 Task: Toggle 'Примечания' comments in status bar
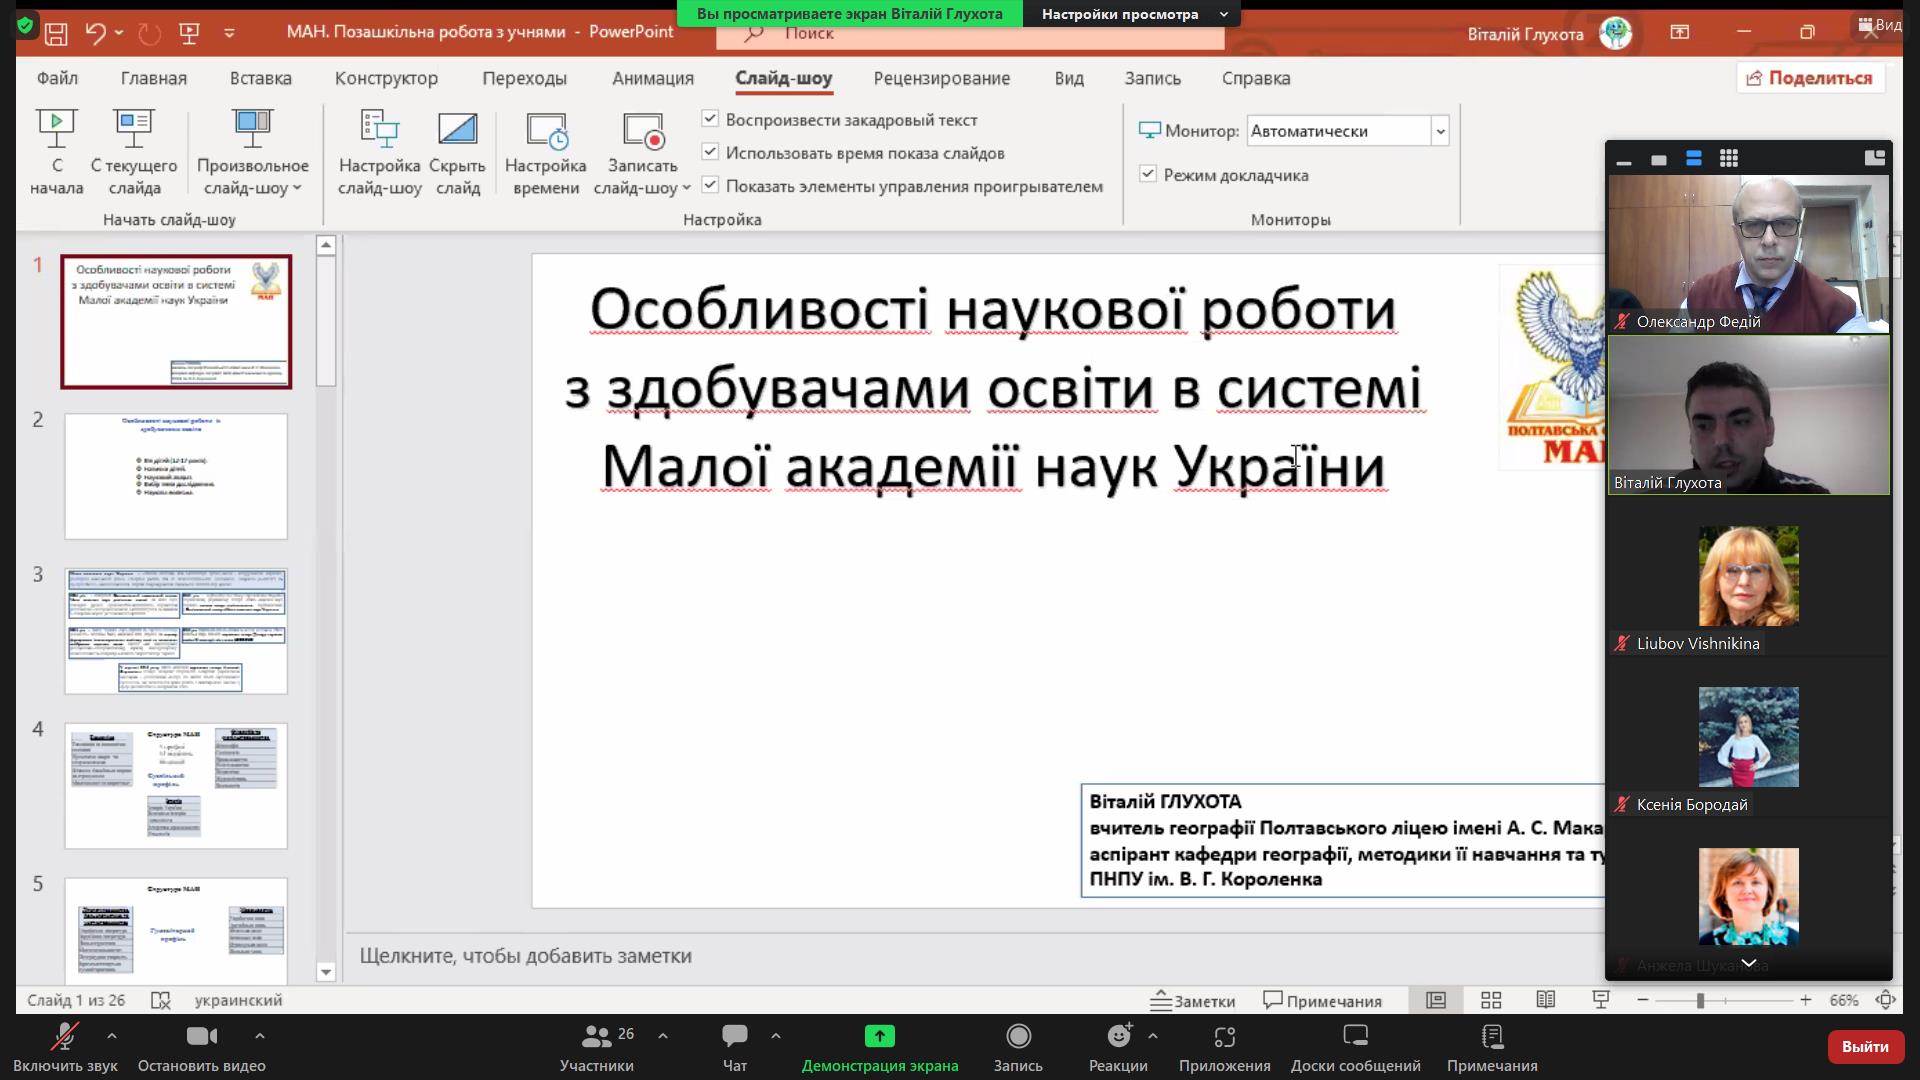click(x=1323, y=1000)
